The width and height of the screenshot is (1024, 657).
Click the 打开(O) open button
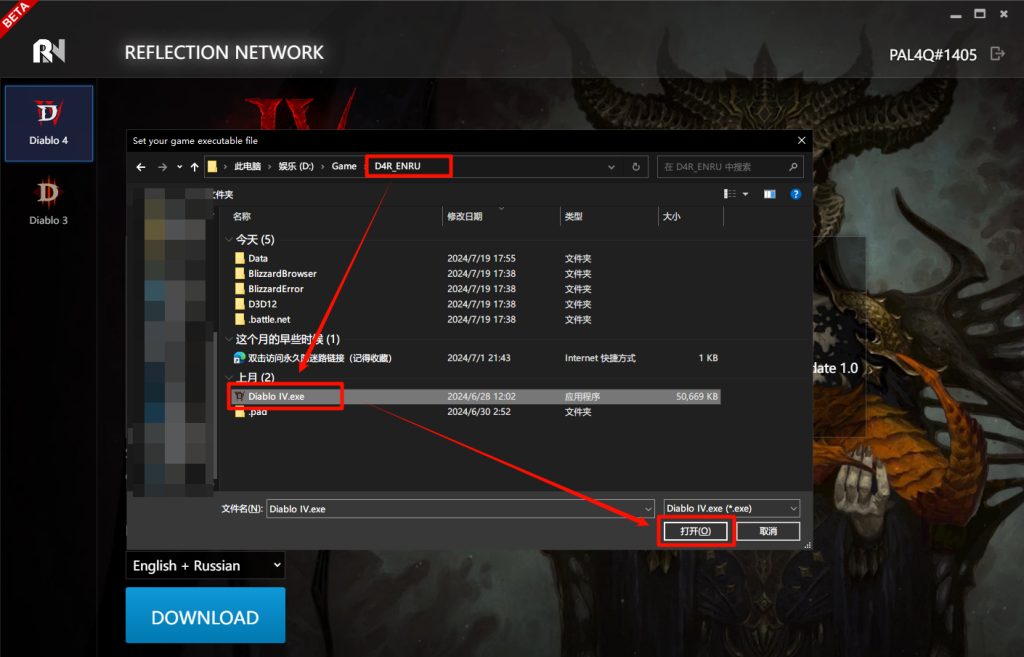pos(697,531)
